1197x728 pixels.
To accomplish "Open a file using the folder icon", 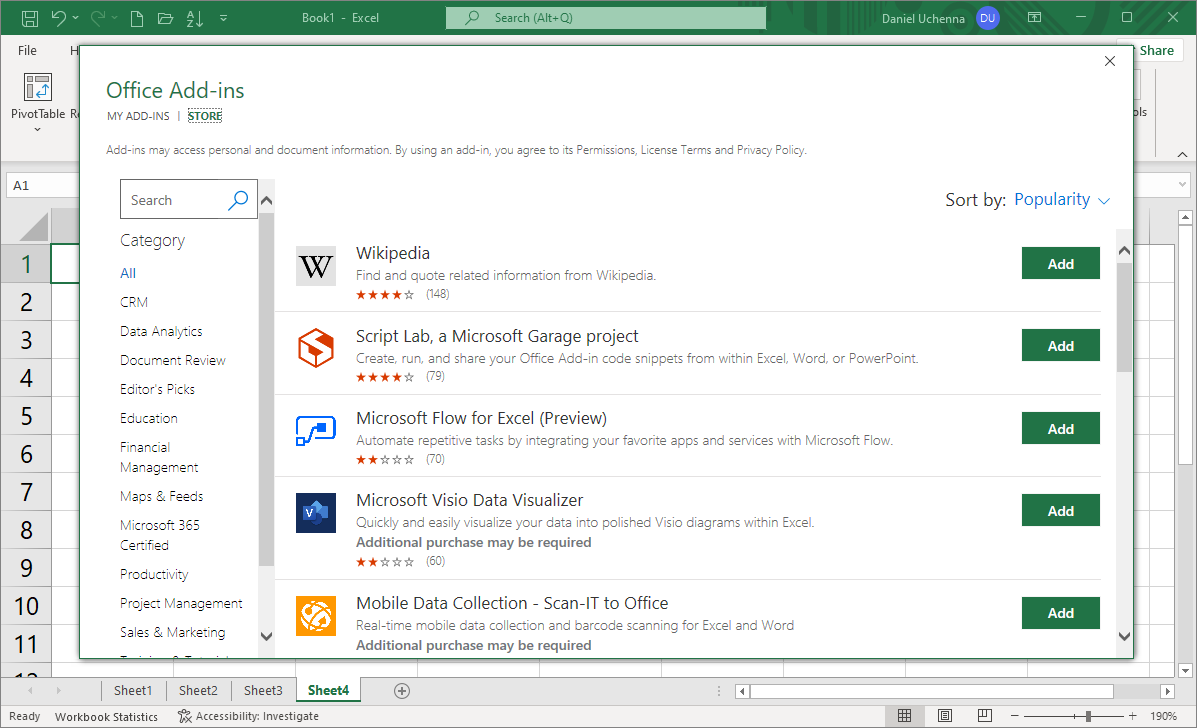I will (x=165, y=18).
